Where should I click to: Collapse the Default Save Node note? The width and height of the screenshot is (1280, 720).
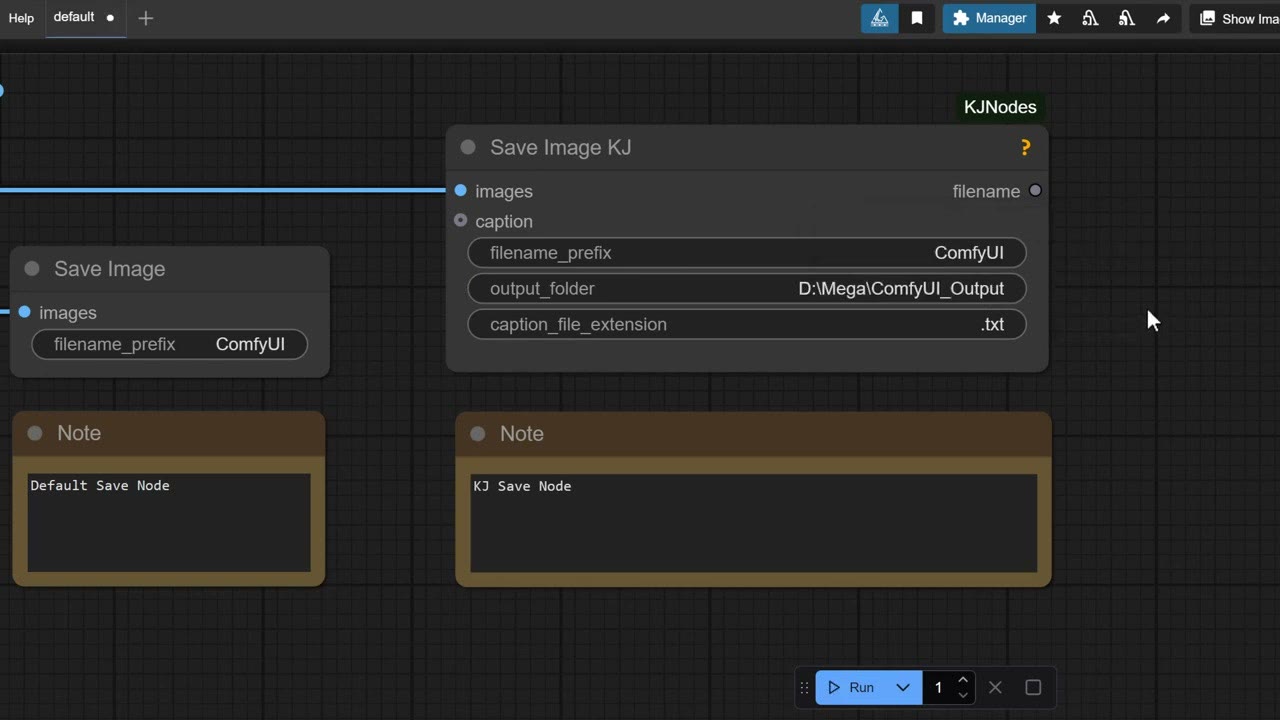click(35, 433)
